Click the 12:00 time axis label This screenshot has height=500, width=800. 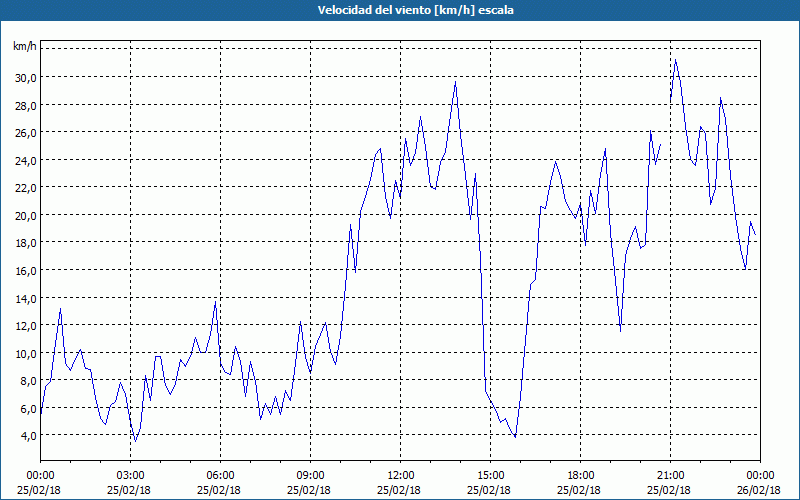coord(401,476)
